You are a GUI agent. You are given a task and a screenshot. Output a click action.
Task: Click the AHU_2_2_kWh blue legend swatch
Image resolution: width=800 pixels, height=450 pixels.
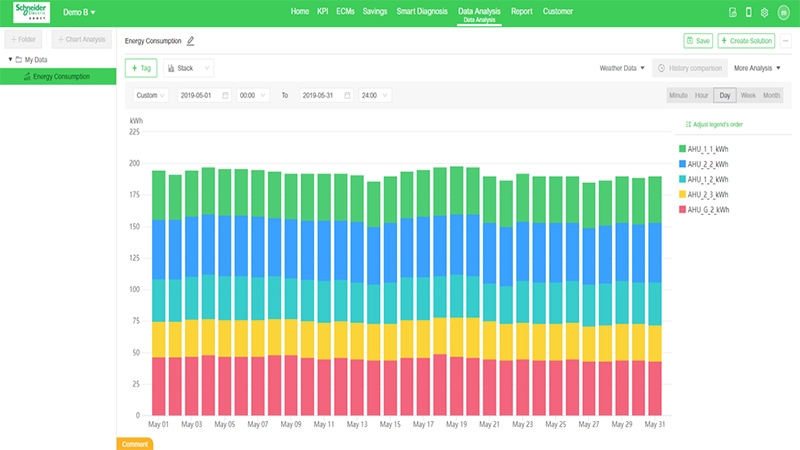pyautogui.click(x=682, y=163)
